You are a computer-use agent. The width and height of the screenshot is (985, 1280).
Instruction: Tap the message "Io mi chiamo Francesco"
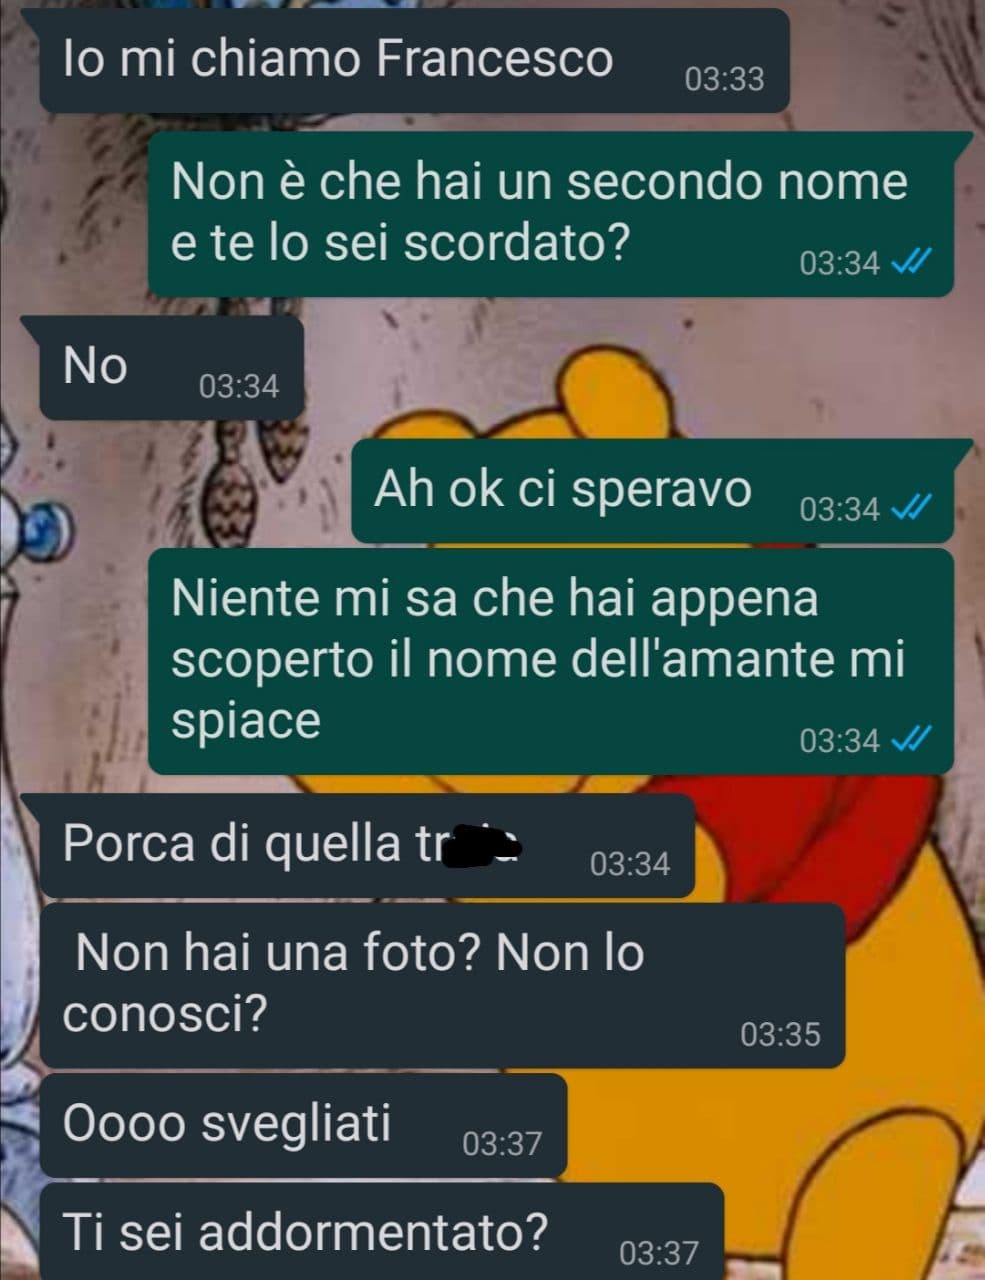(413, 60)
